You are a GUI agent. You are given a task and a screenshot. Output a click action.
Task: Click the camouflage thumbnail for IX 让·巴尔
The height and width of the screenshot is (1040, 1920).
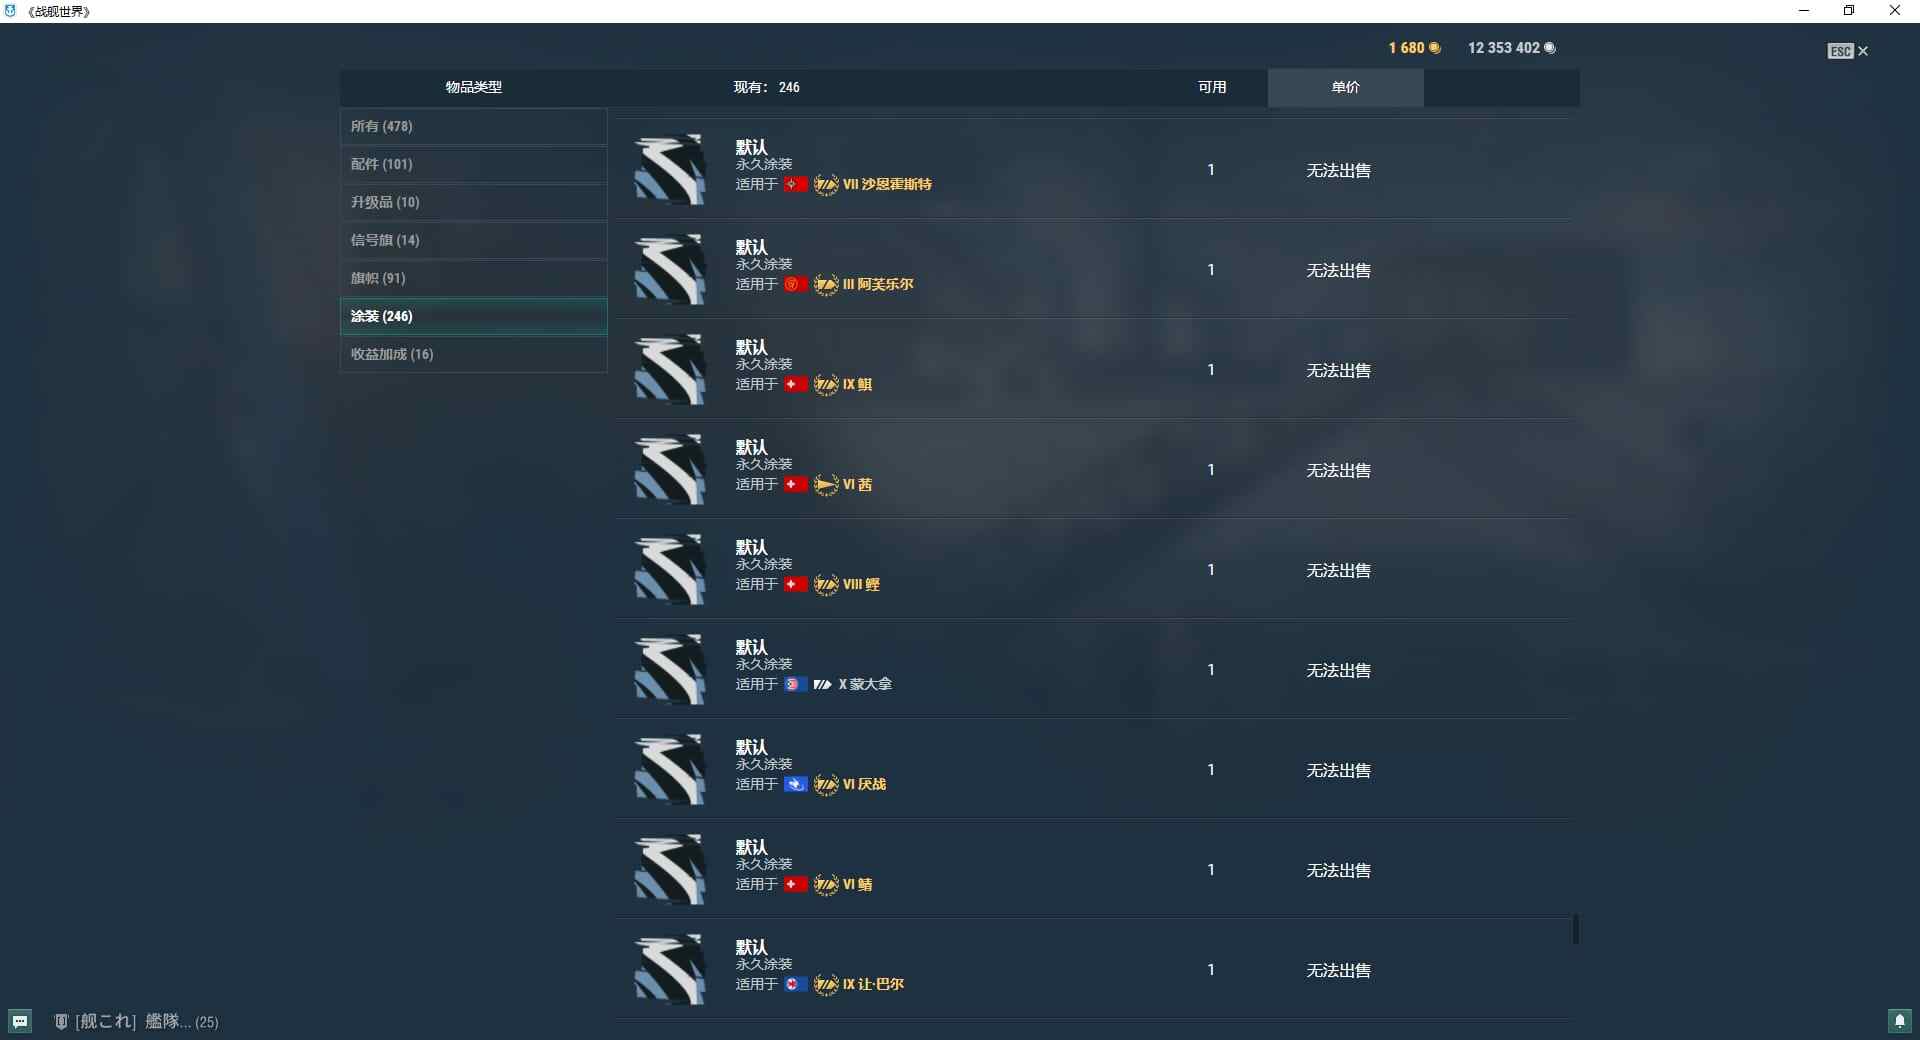[670, 969]
